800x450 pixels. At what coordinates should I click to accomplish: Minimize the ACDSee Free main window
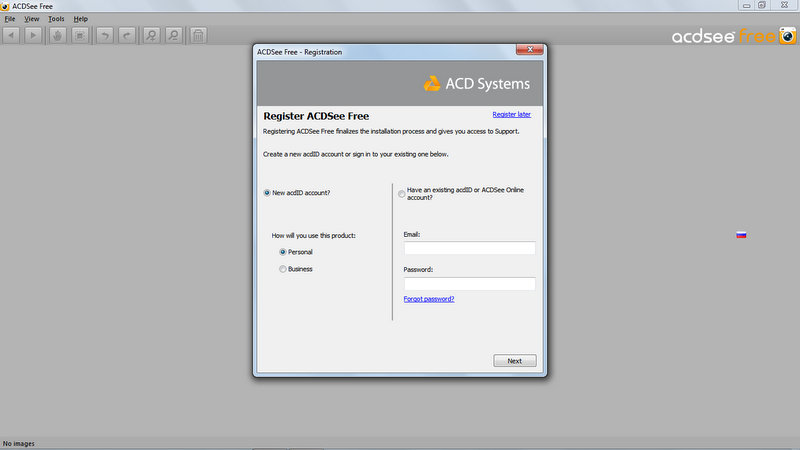point(746,5)
